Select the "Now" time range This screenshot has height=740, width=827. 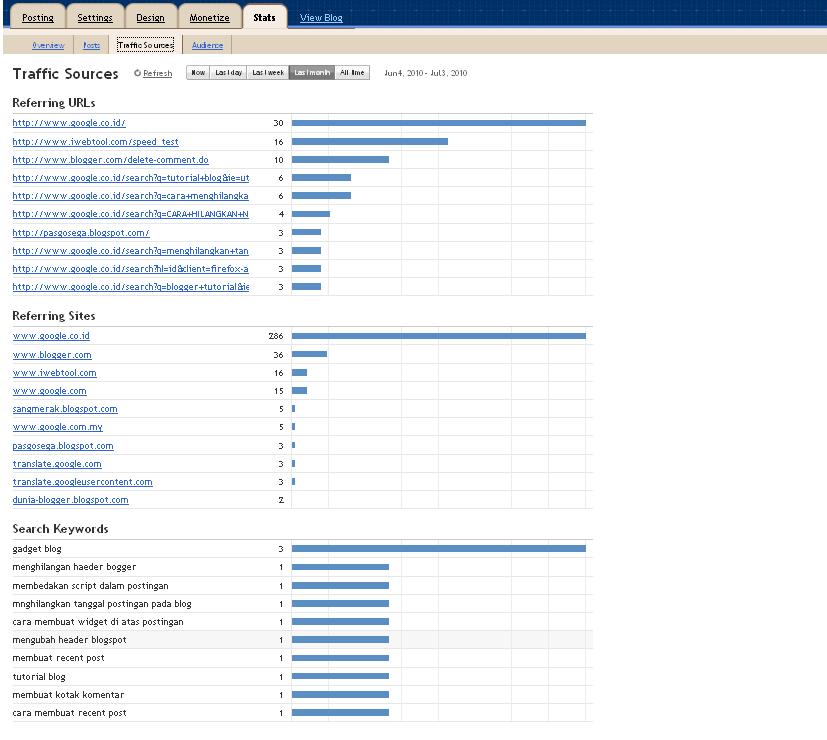pyautogui.click(x=196, y=72)
